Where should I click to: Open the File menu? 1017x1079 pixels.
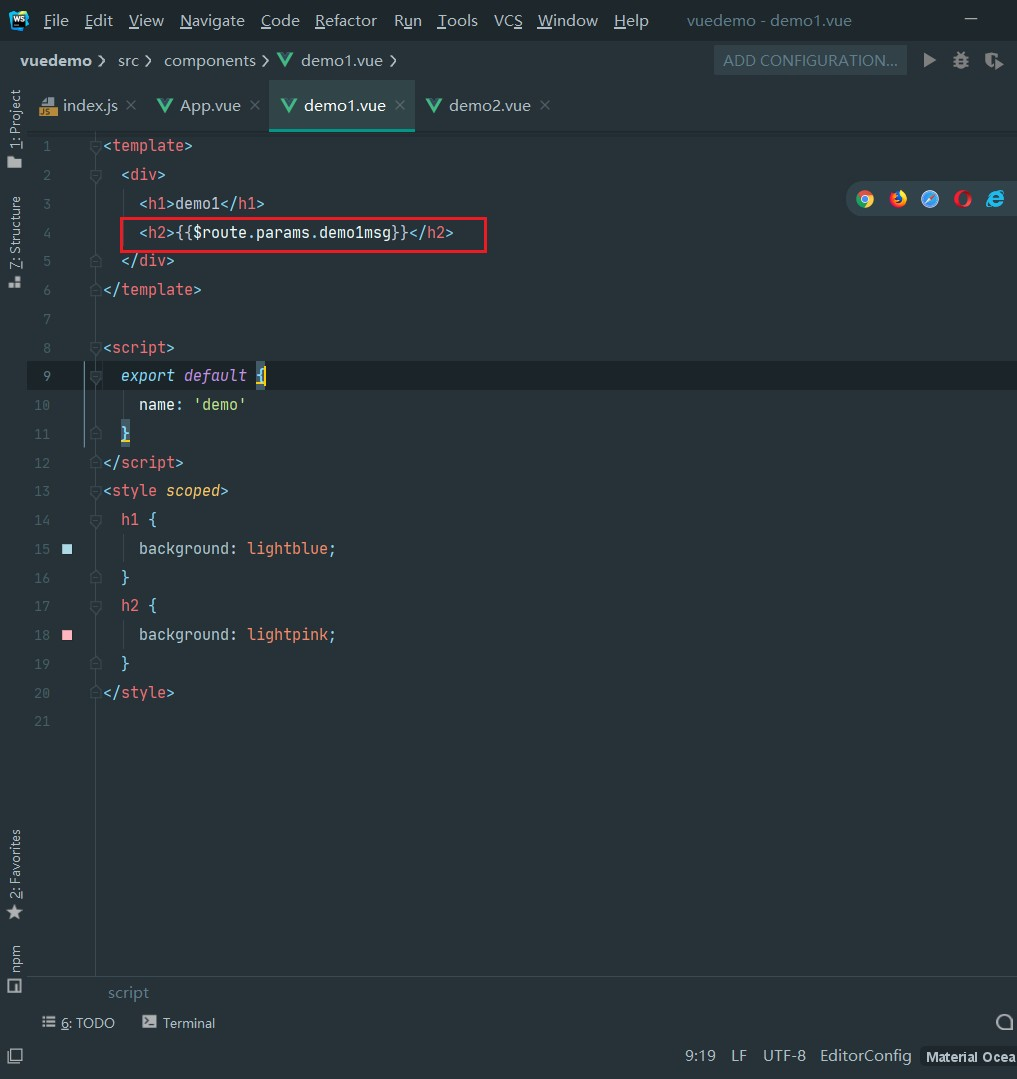click(56, 21)
